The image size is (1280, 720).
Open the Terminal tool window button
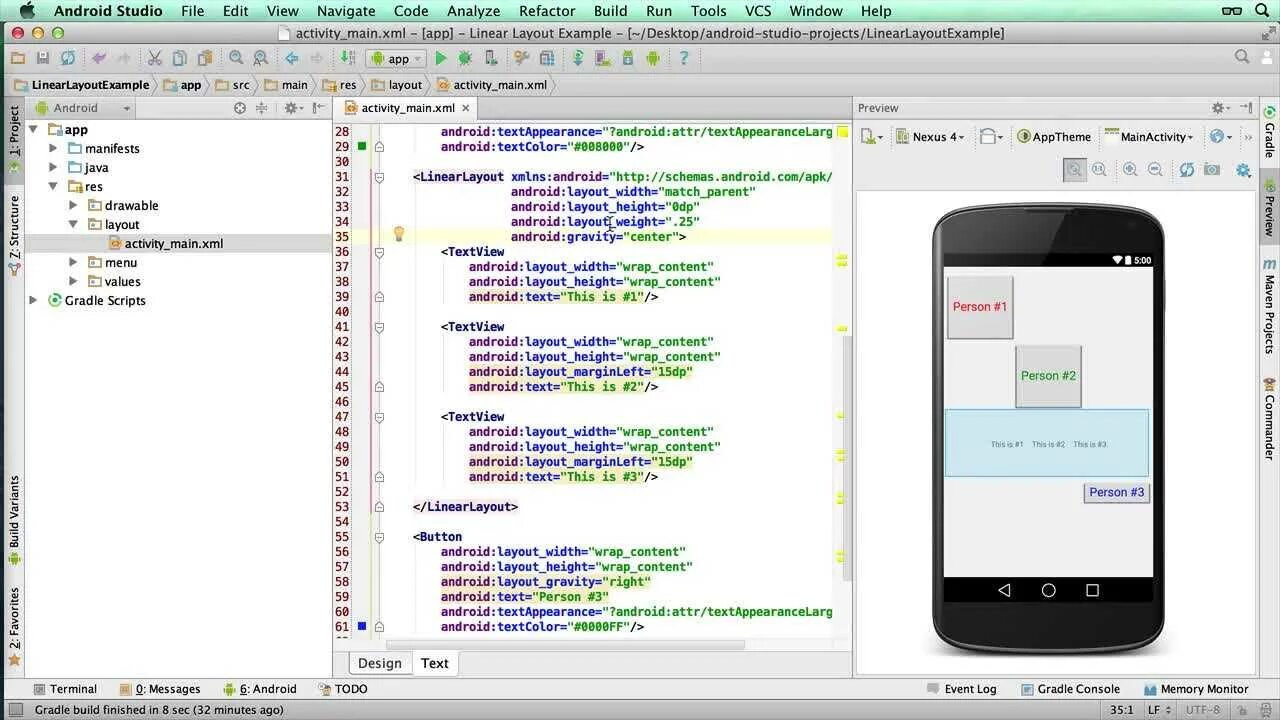(65, 689)
